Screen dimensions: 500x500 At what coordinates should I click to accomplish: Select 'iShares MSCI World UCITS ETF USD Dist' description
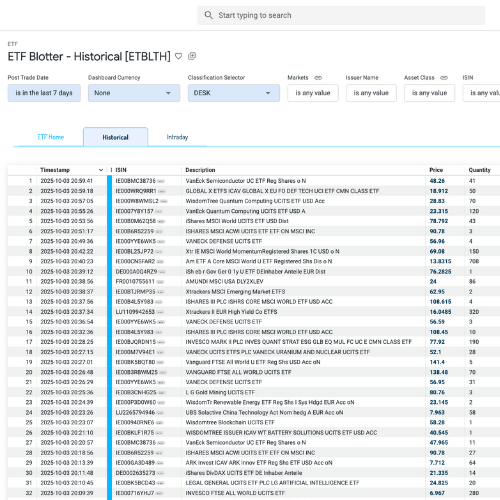[x=237, y=221]
